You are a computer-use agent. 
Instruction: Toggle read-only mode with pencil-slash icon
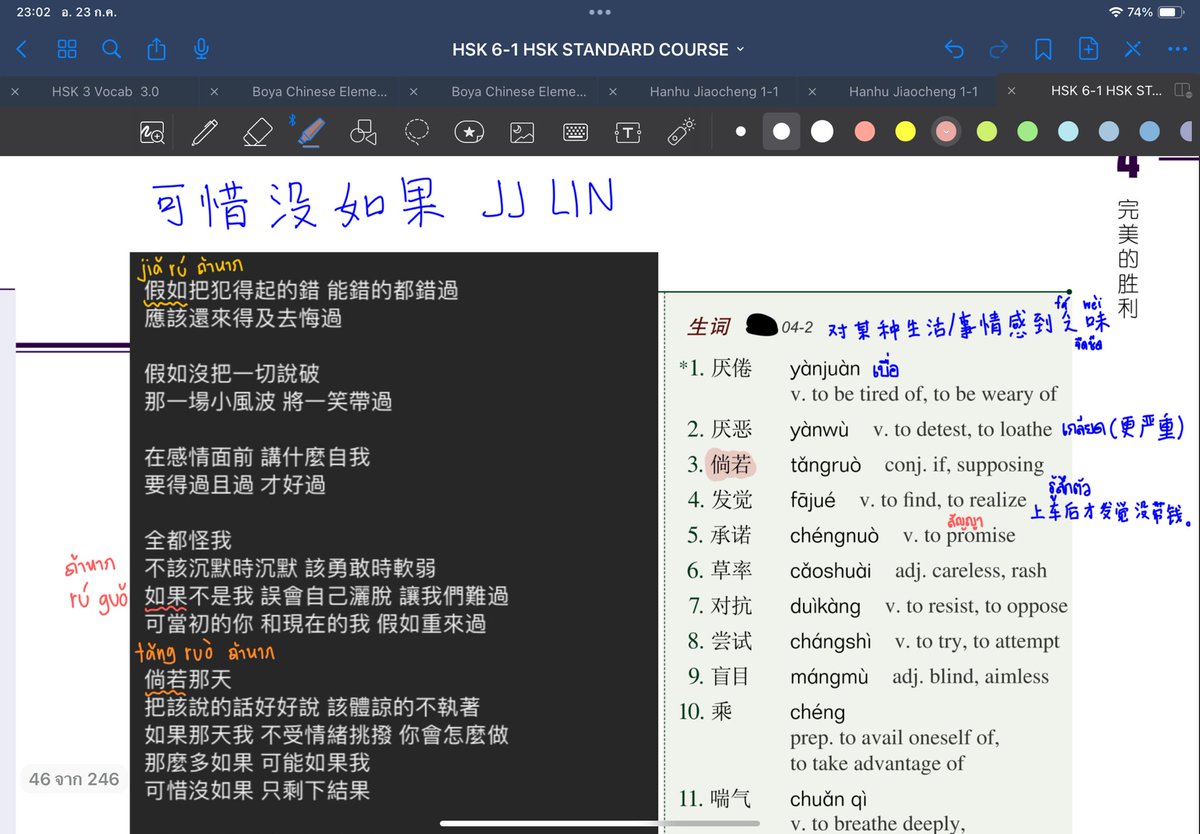tap(1133, 49)
